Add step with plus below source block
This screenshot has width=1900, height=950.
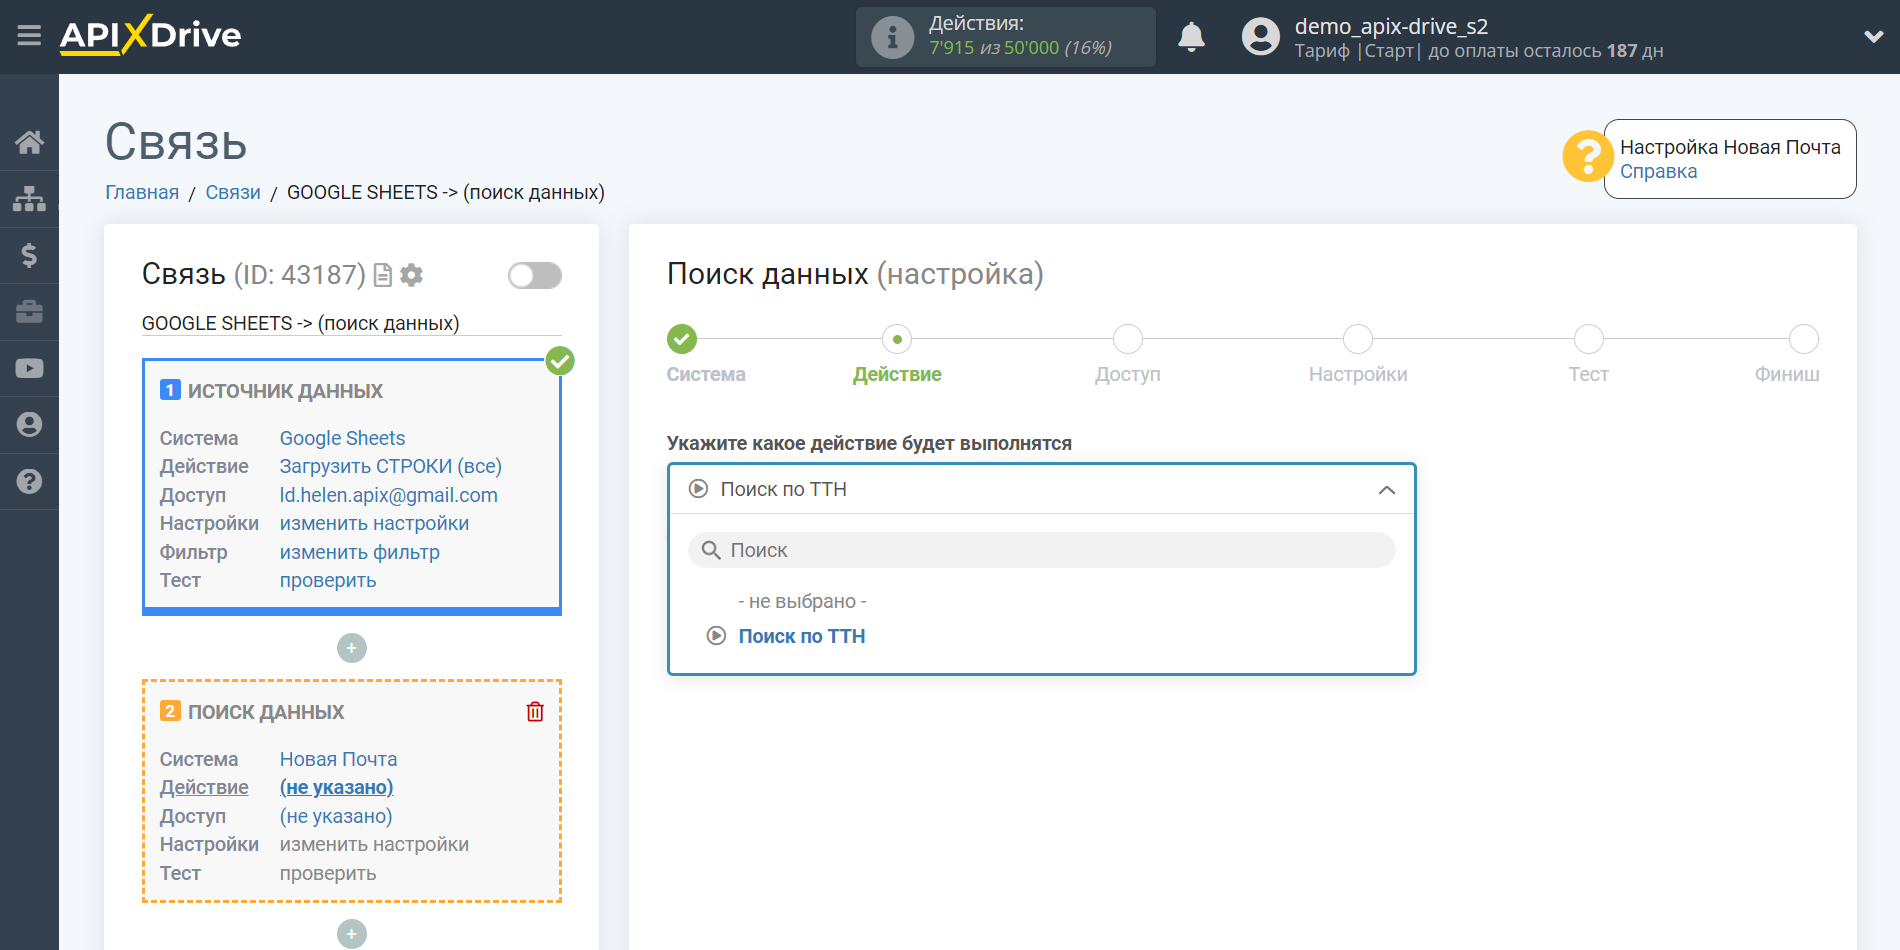click(x=351, y=648)
